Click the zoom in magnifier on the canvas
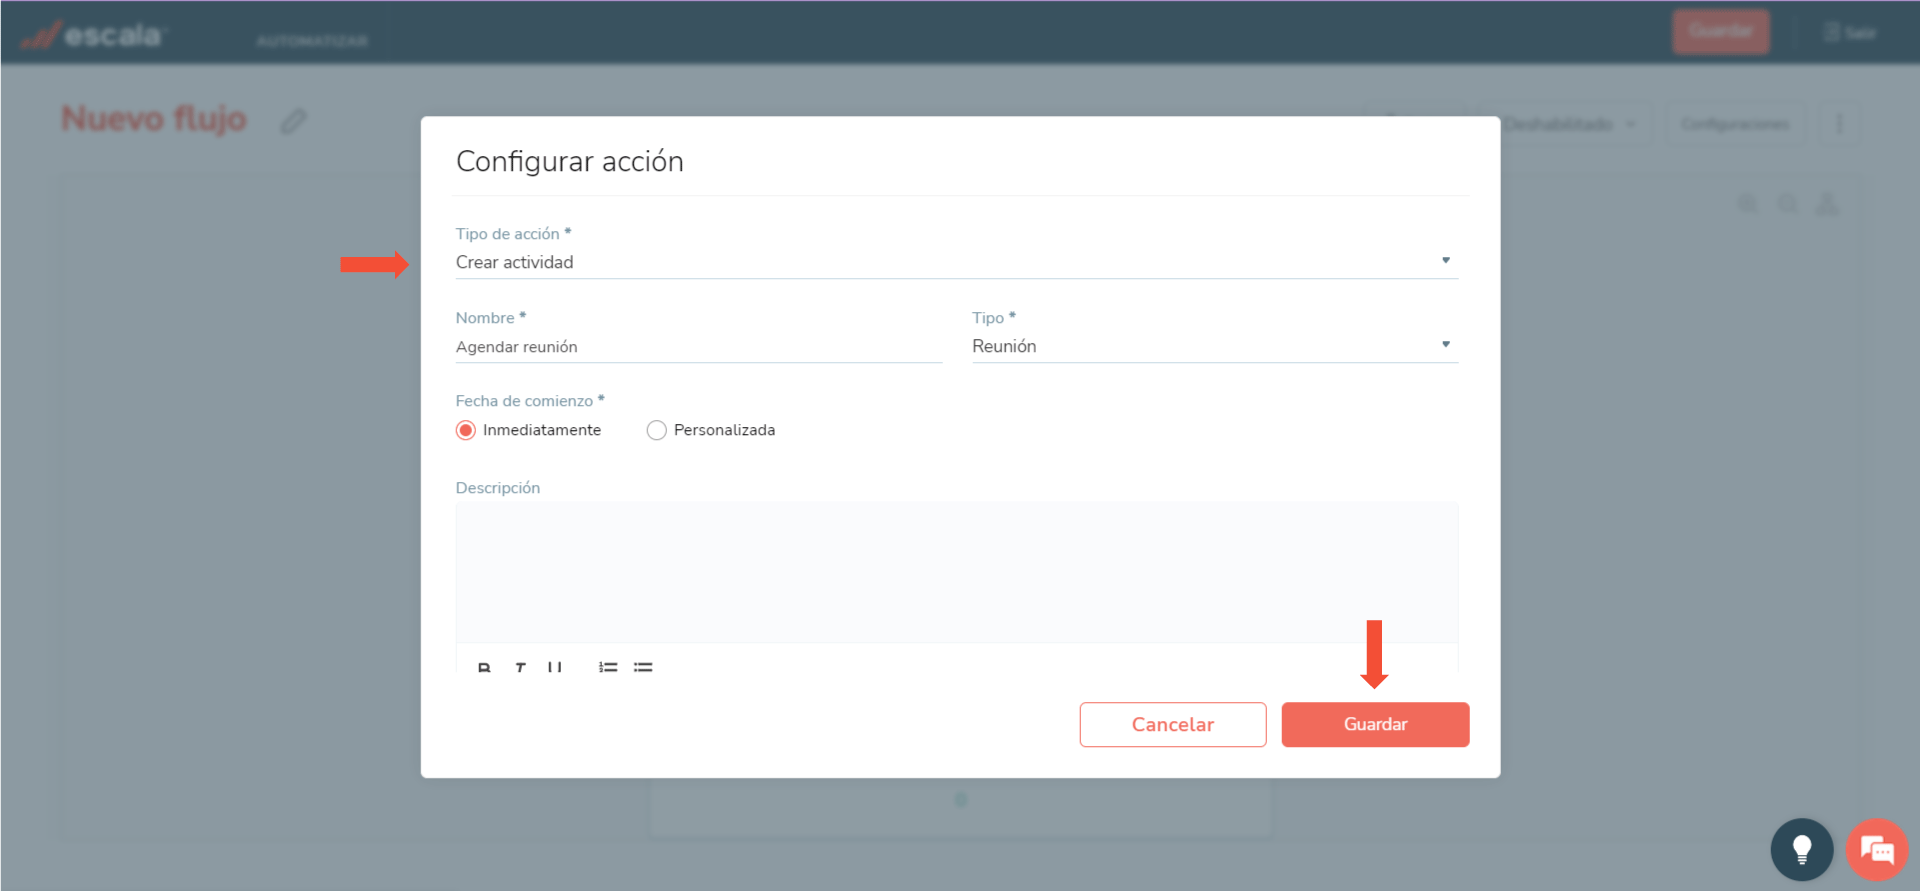This screenshot has height=891, width=1920. coord(1748,204)
